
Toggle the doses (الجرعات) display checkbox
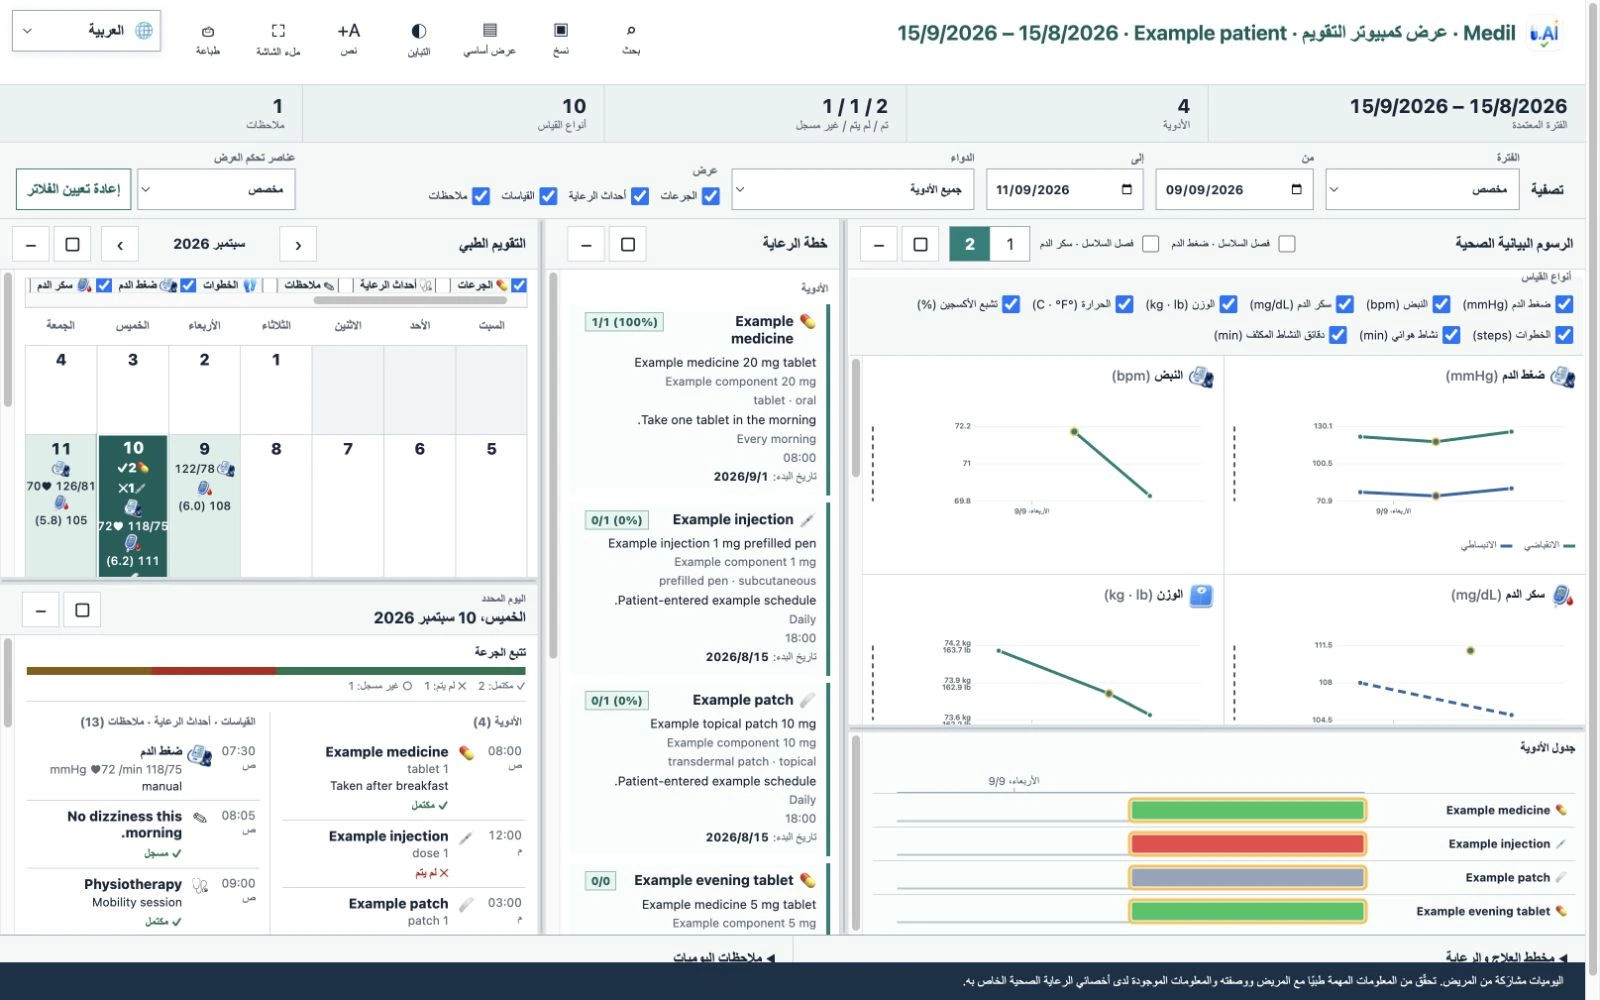[x=710, y=196]
